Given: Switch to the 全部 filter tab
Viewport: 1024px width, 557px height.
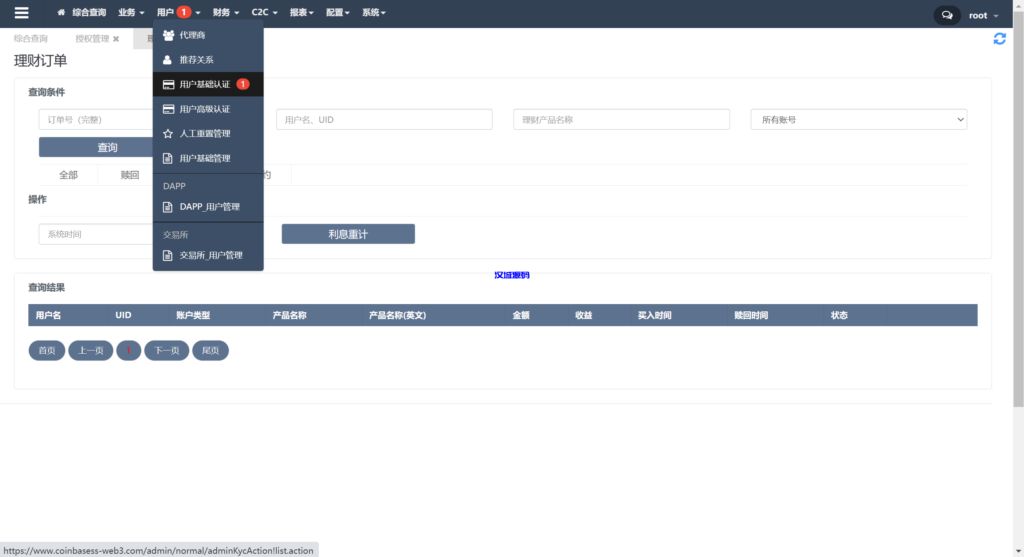Looking at the screenshot, I should 68,175.
